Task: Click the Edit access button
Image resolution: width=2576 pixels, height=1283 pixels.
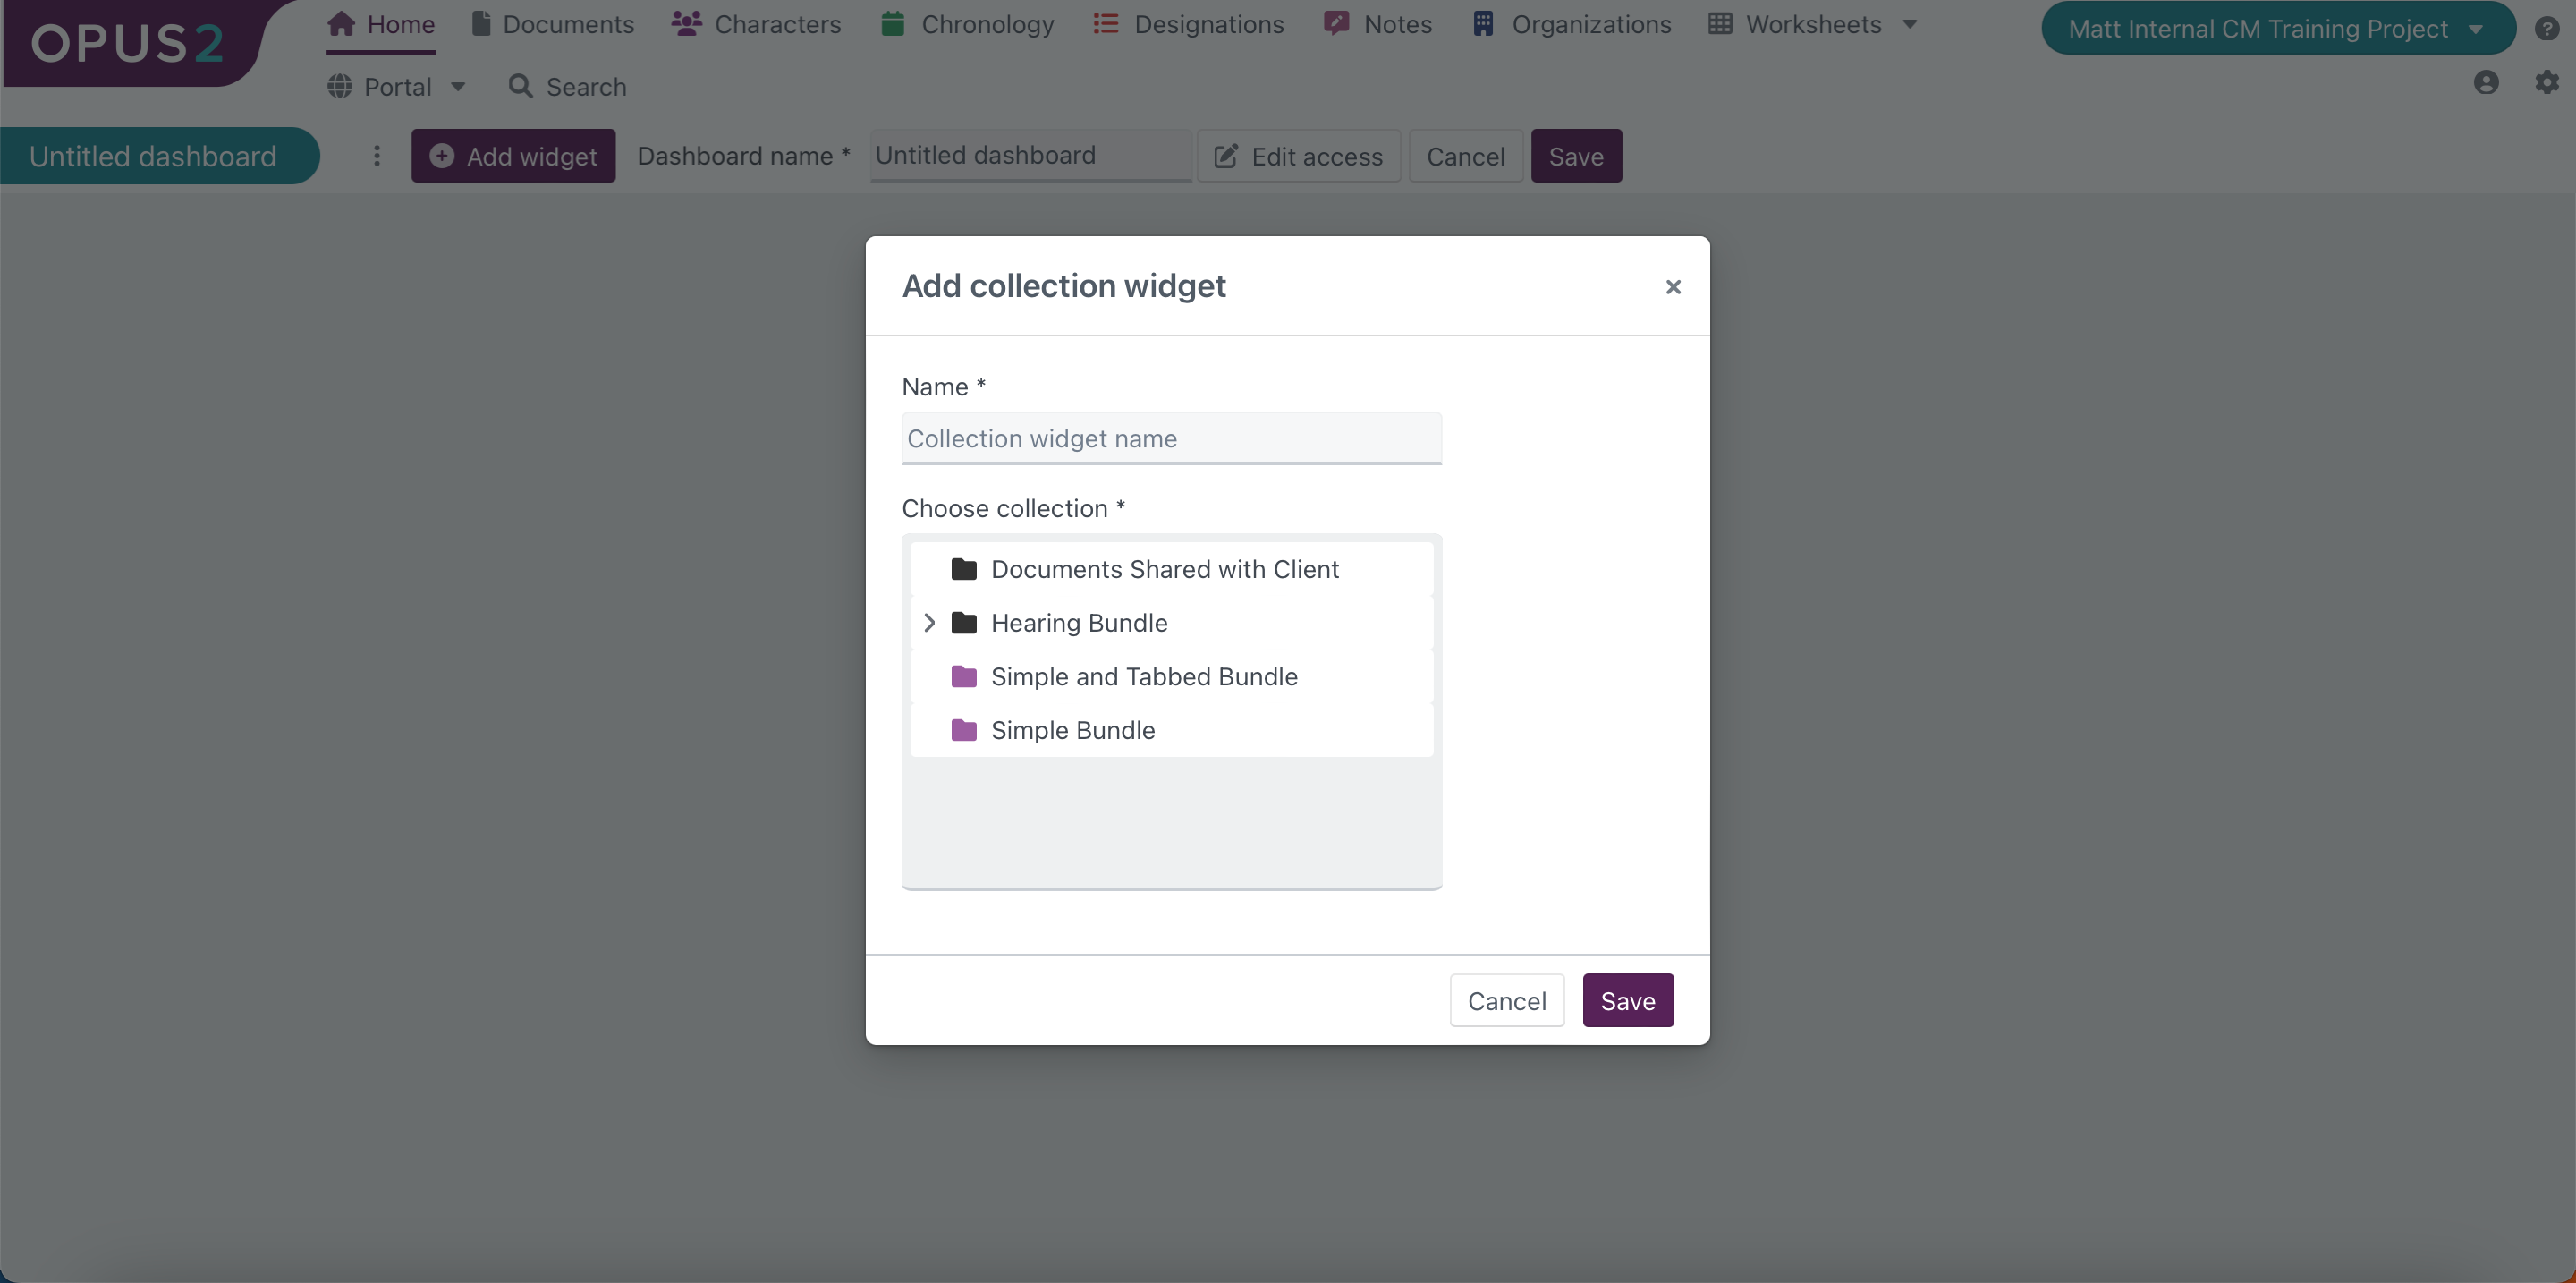Action: click(1298, 156)
